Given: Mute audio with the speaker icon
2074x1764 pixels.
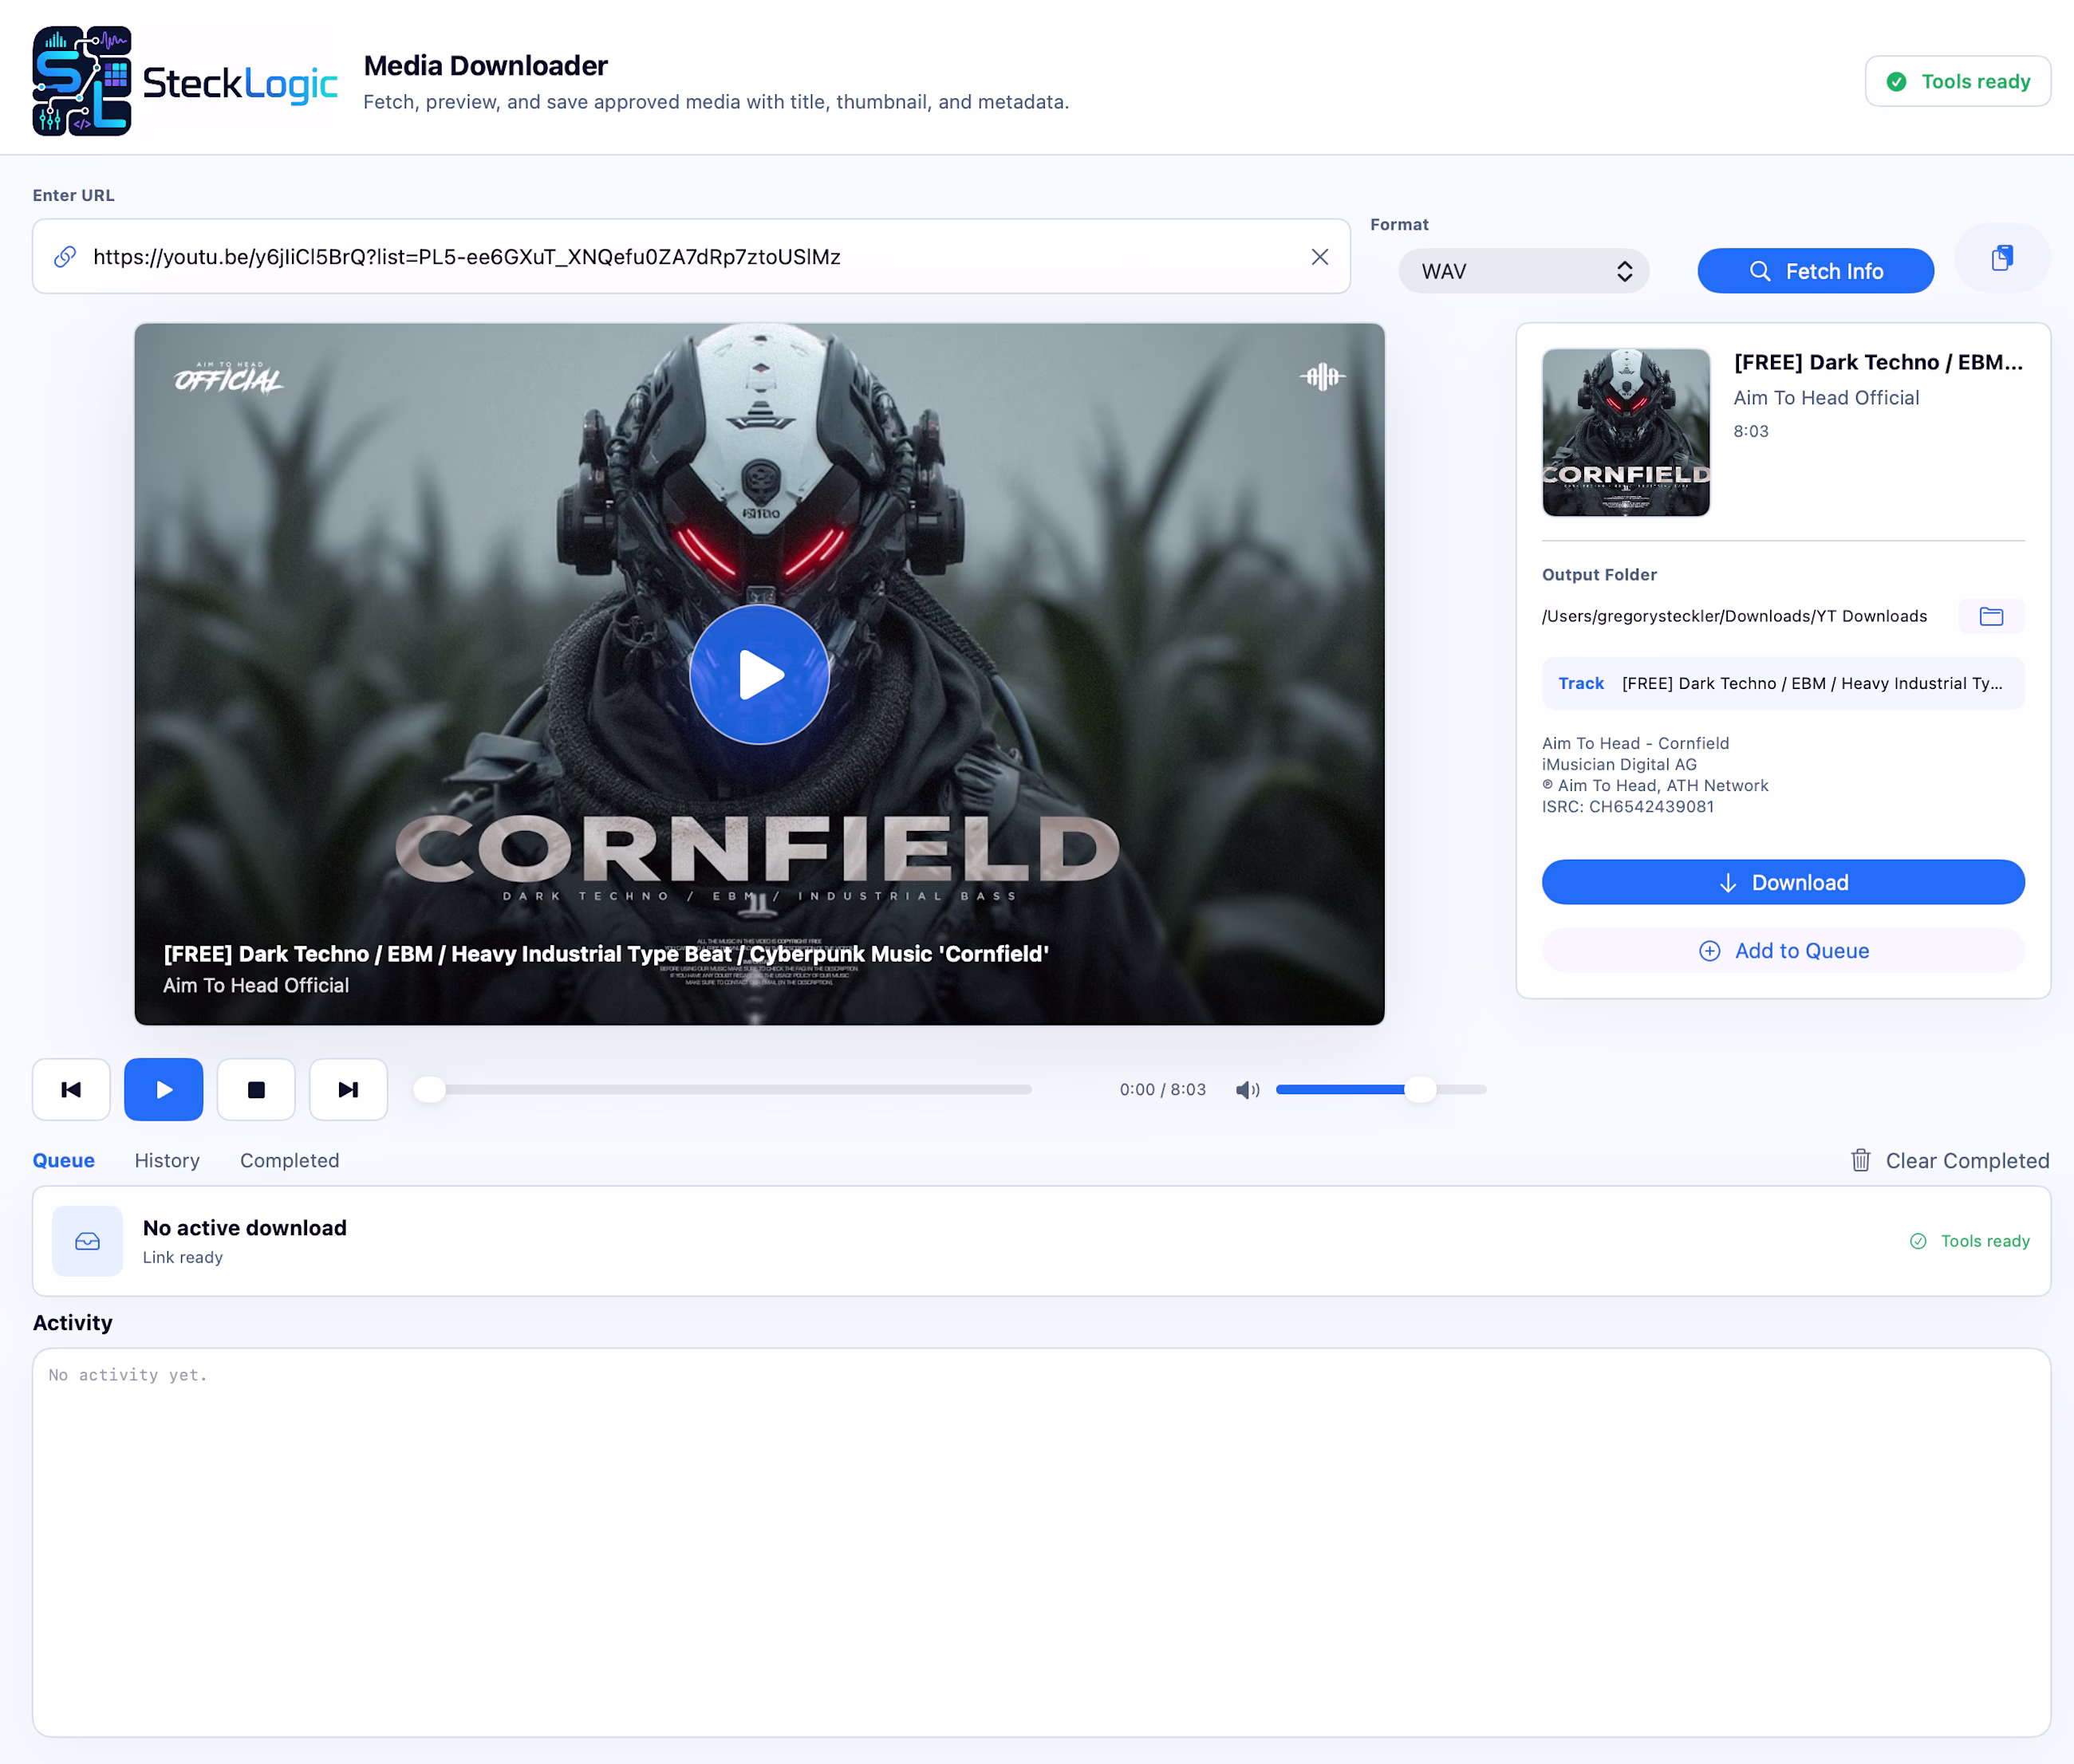Looking at the screenshot, I should (x=1247, y=1090).
